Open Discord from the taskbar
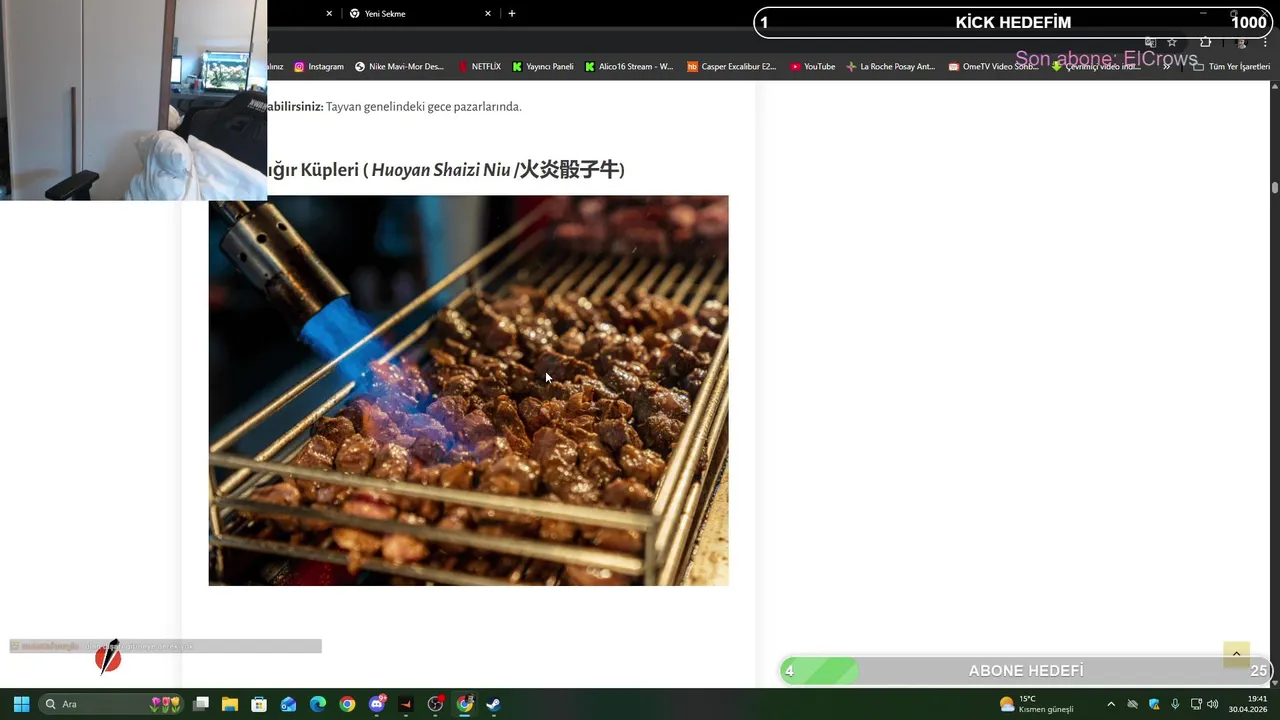The image size is (1280, 720). 377,704
